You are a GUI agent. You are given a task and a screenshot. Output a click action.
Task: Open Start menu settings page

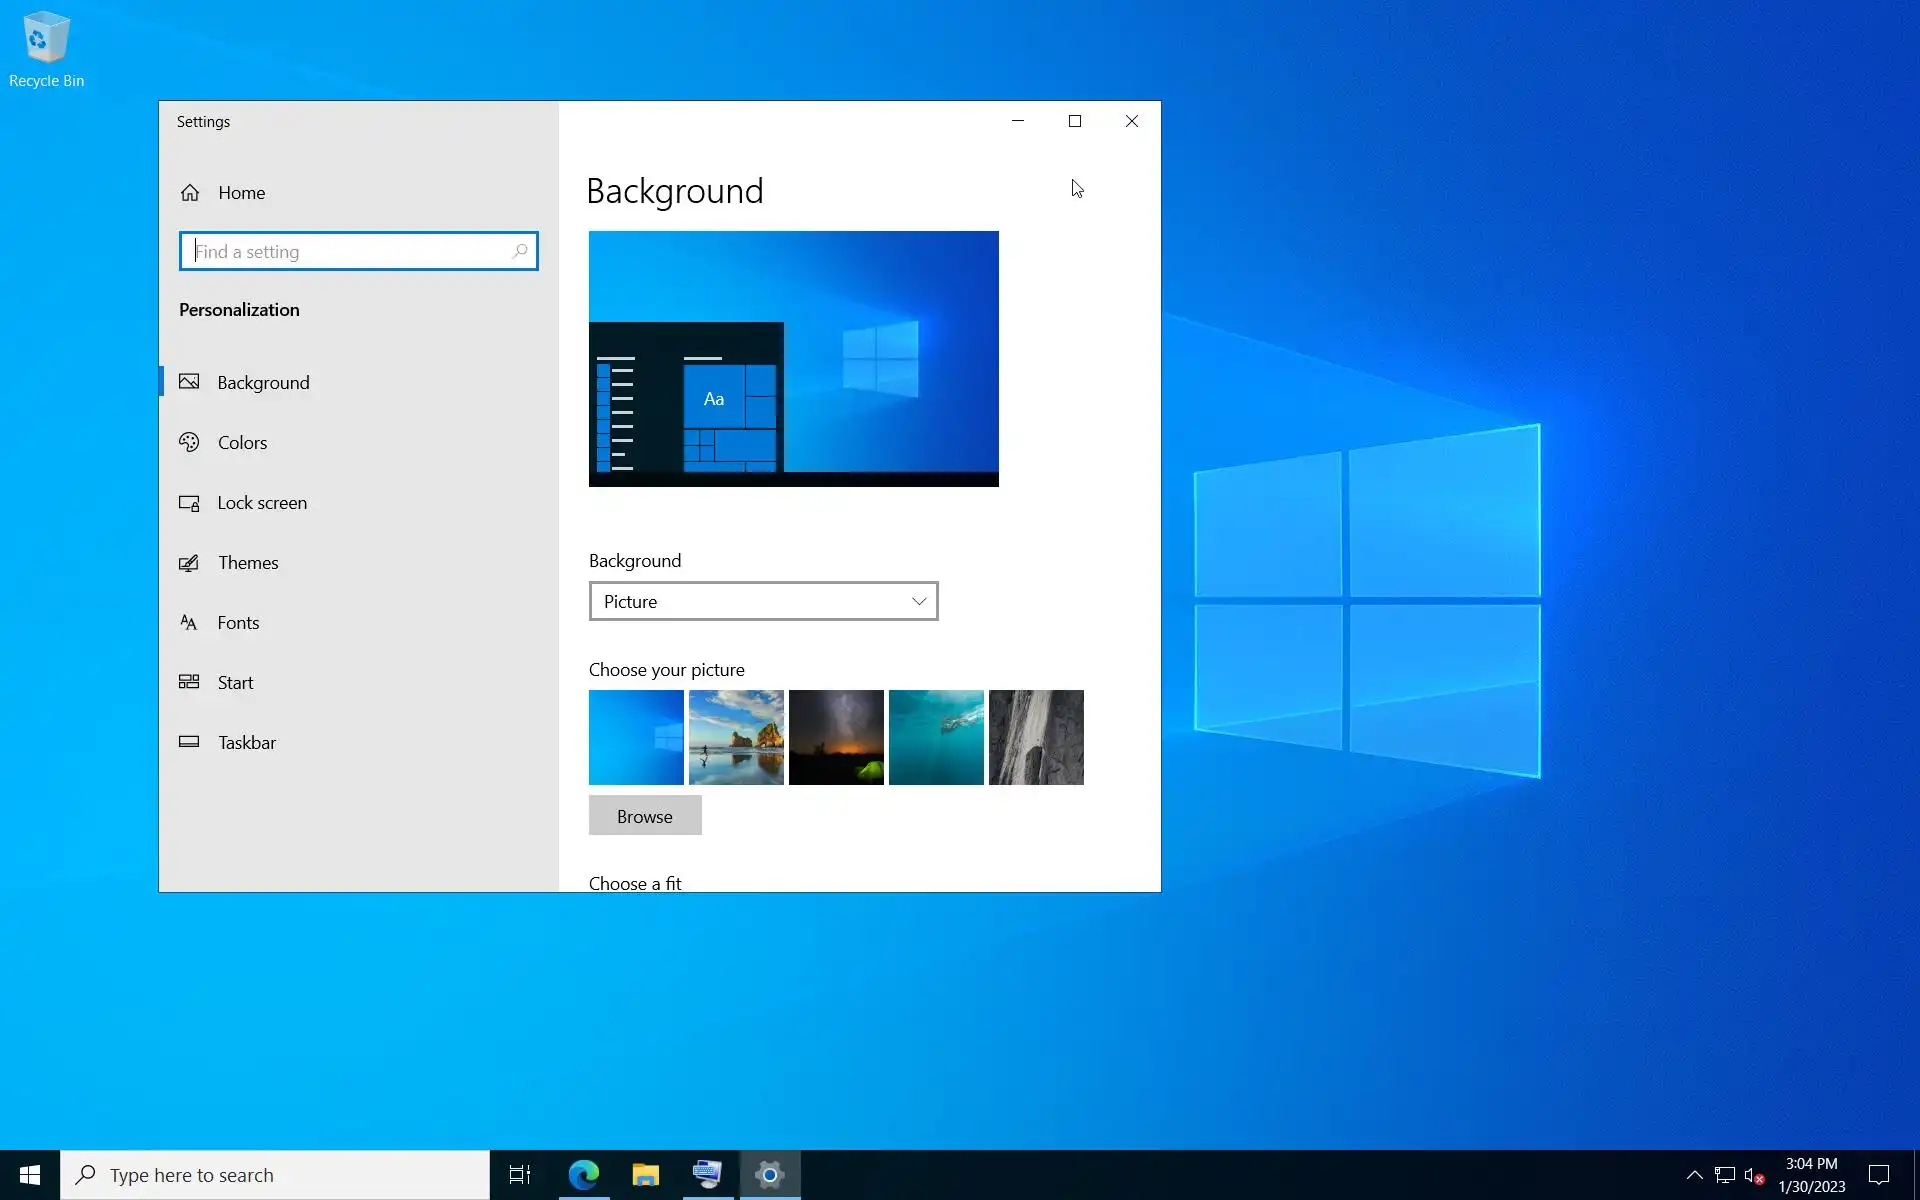(235, 683)
